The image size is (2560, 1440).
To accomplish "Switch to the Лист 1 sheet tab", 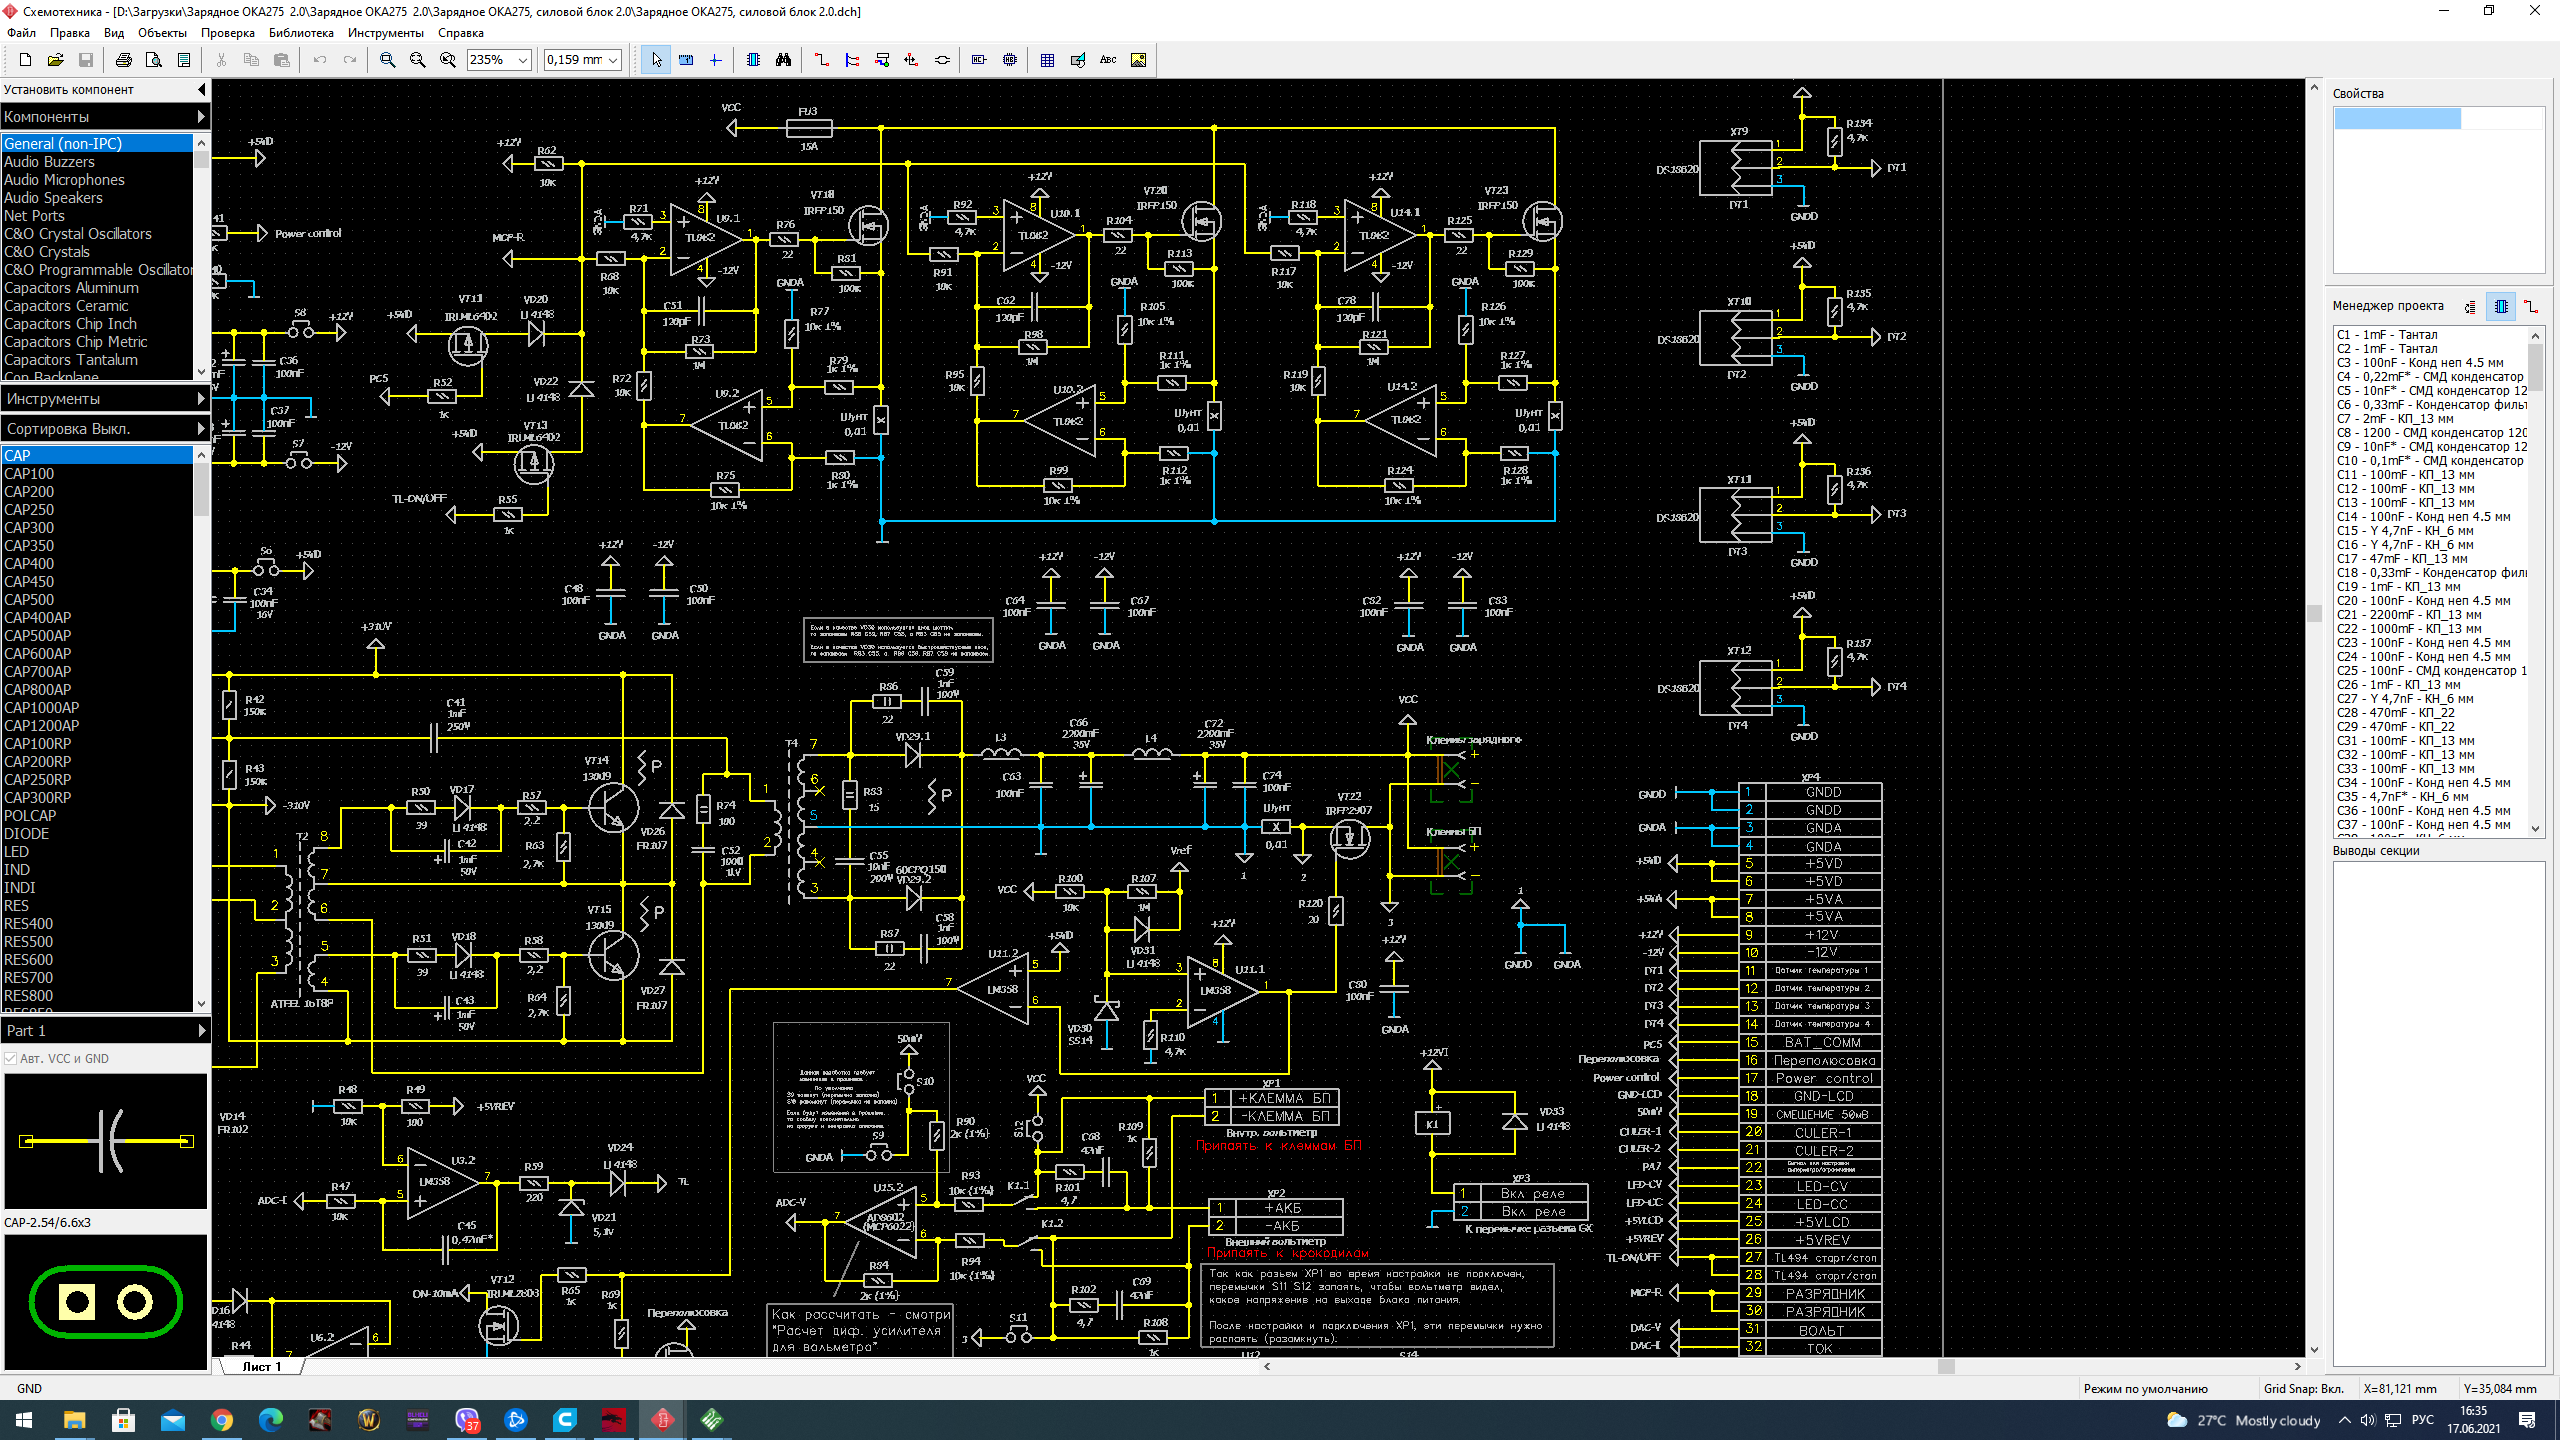I will click(261, 1366).
